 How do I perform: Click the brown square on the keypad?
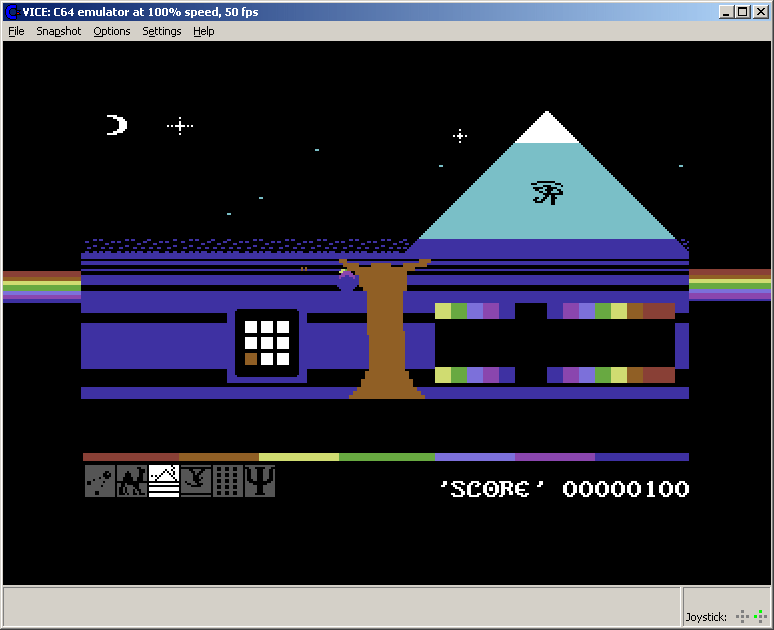pyautogui.click(x=251, y=359)
